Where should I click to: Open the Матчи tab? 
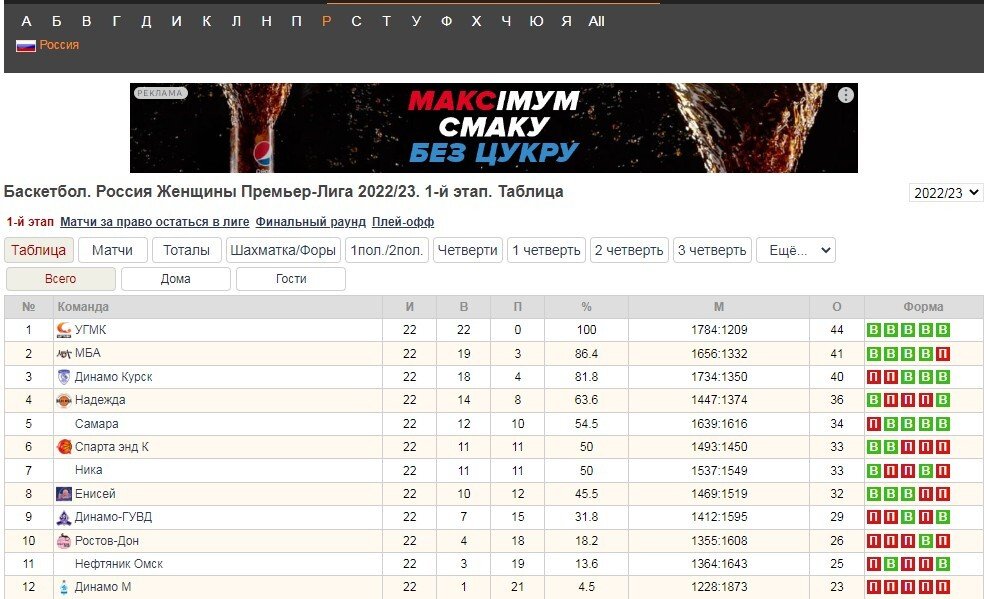click(x=112, y=250)
